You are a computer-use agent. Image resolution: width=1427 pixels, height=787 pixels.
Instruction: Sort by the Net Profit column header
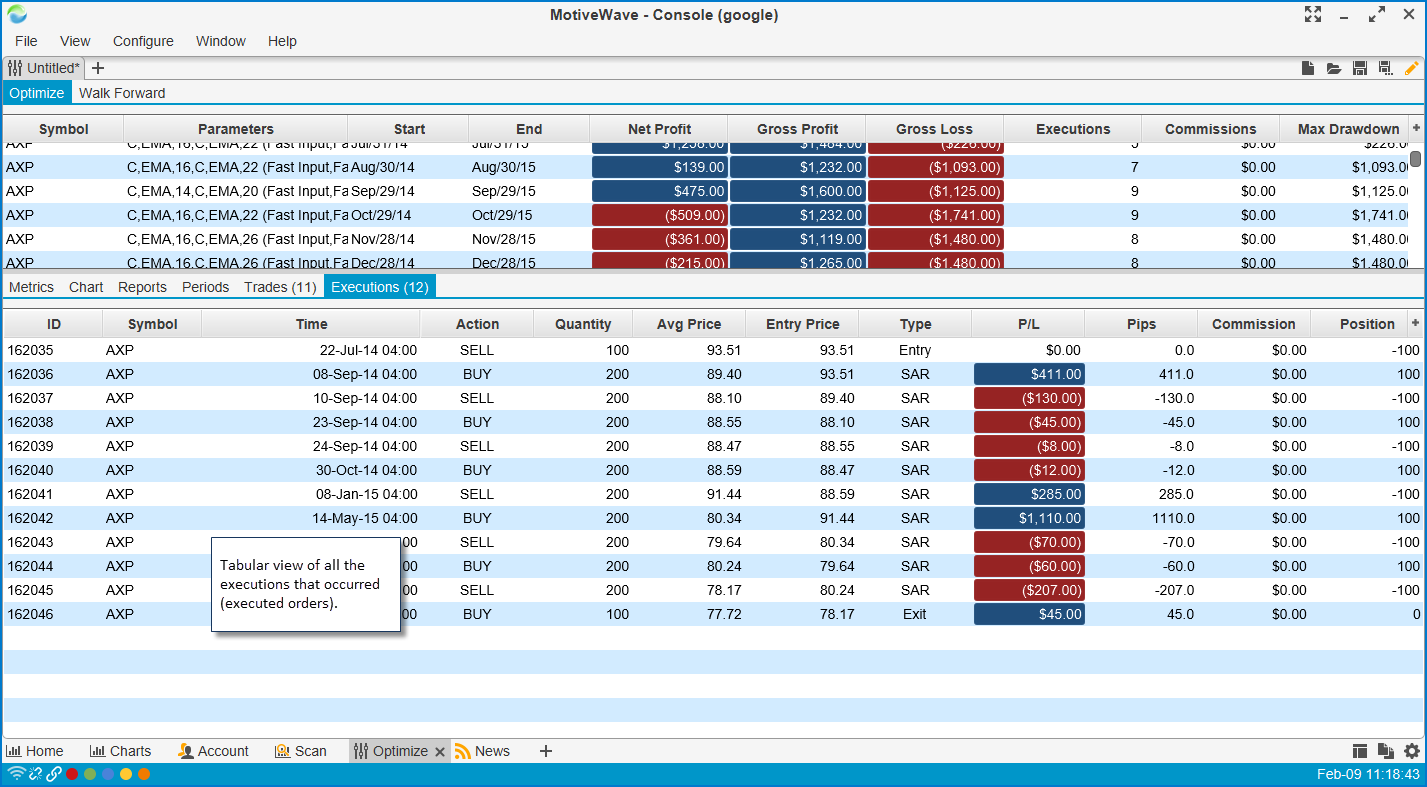[x=659, y=129]
